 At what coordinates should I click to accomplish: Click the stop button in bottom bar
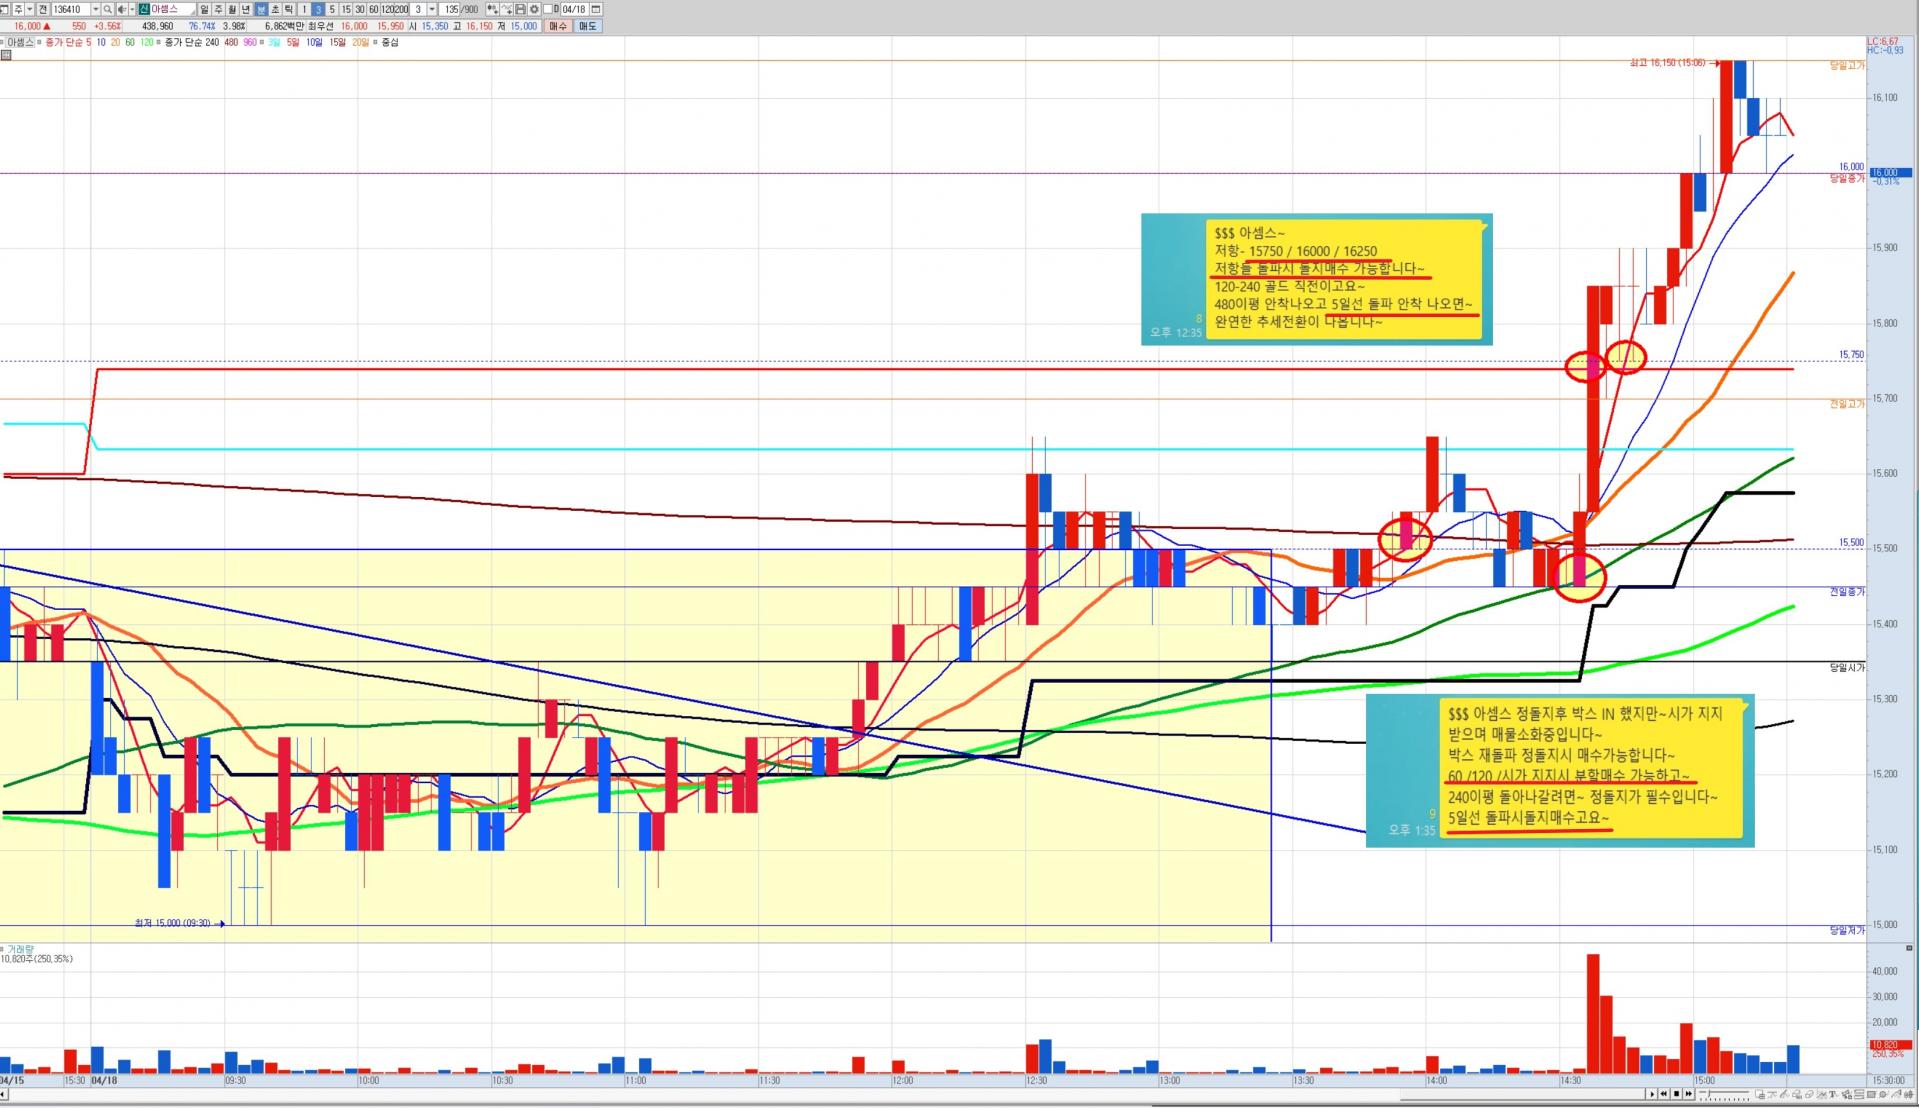coord(1676,1094)
